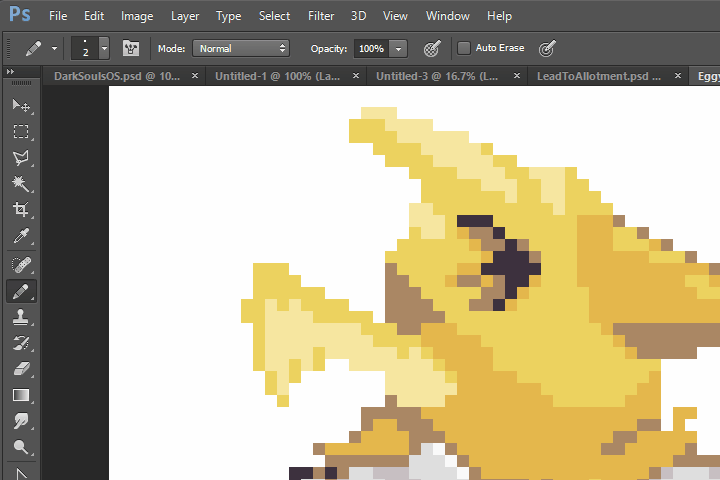
Task: Select the Magic Wand tool
Action: (21, 184)
